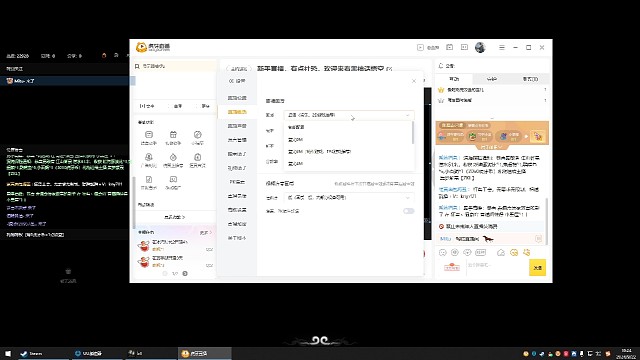Open the second dropdown under the lower section
The height and width of the screenshot is (360, 640).
(x=349, y=198)
